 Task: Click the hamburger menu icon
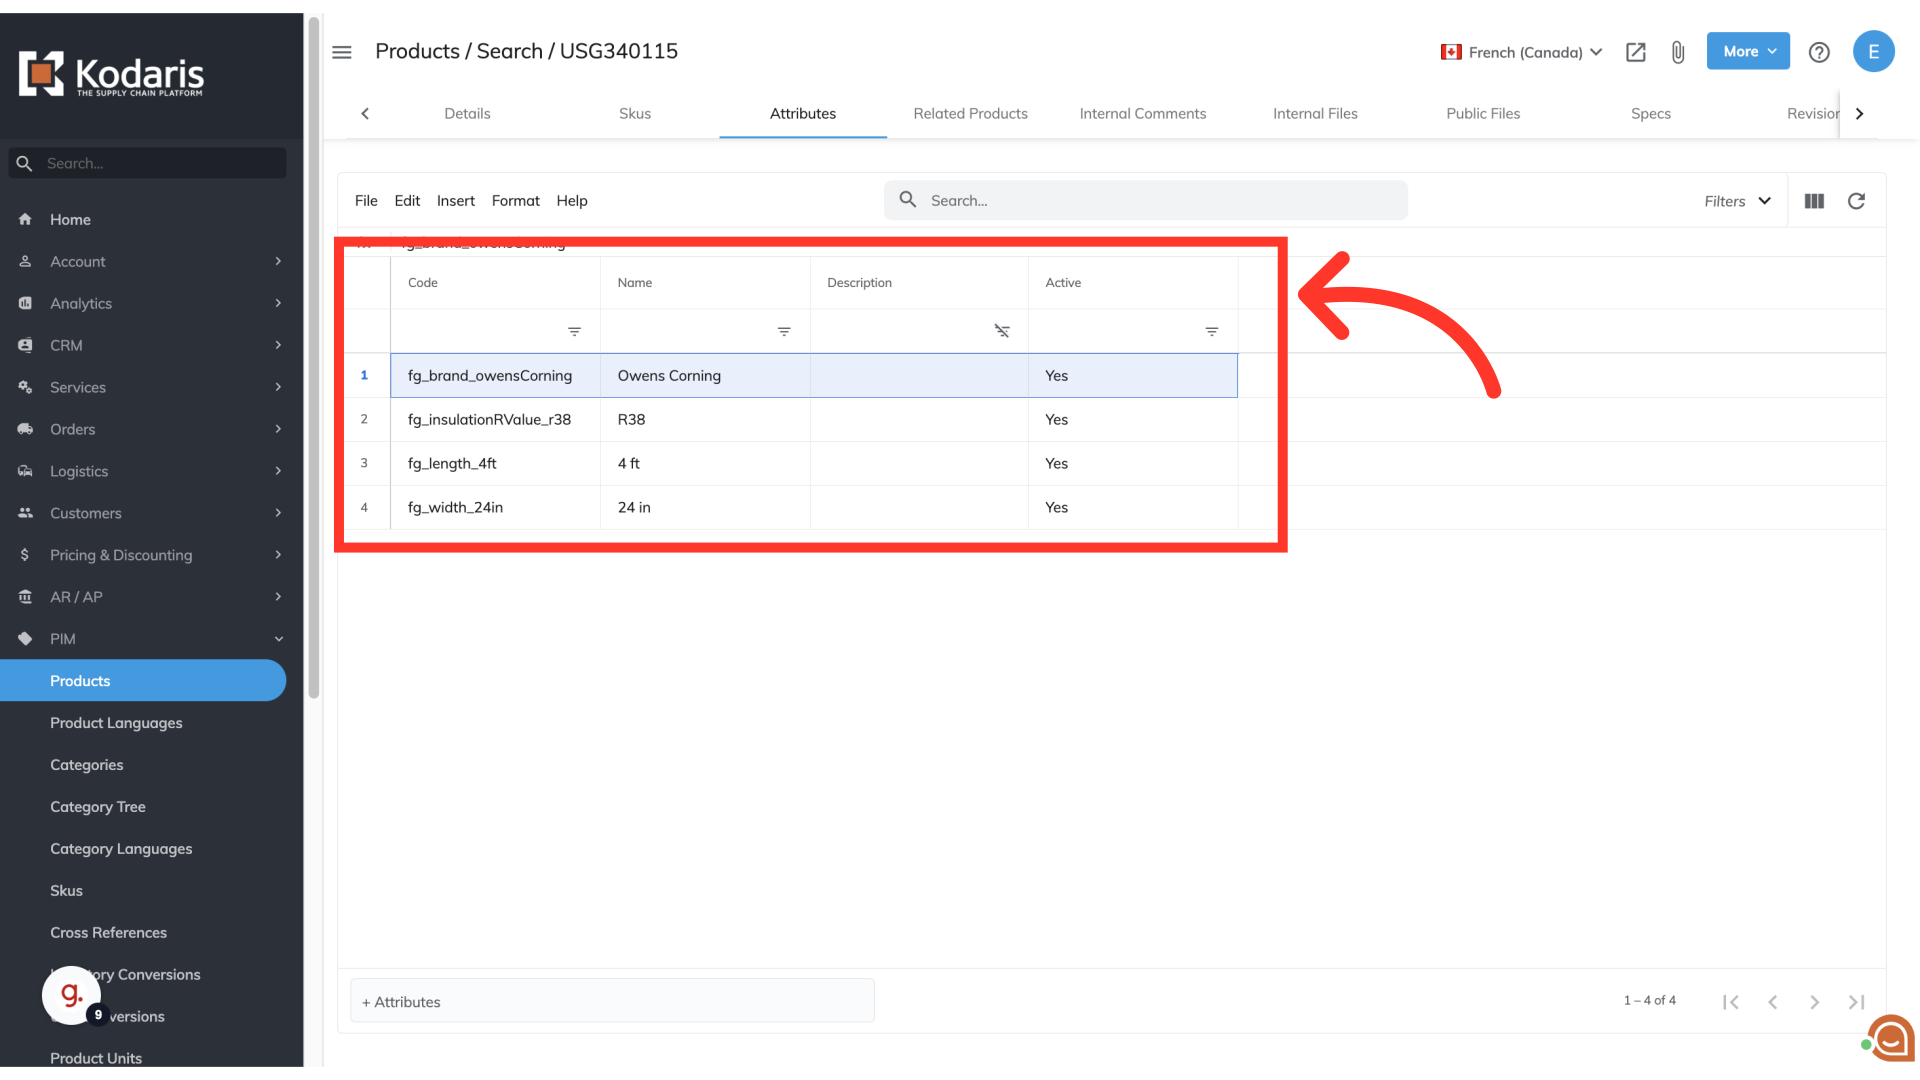(342, 52)
